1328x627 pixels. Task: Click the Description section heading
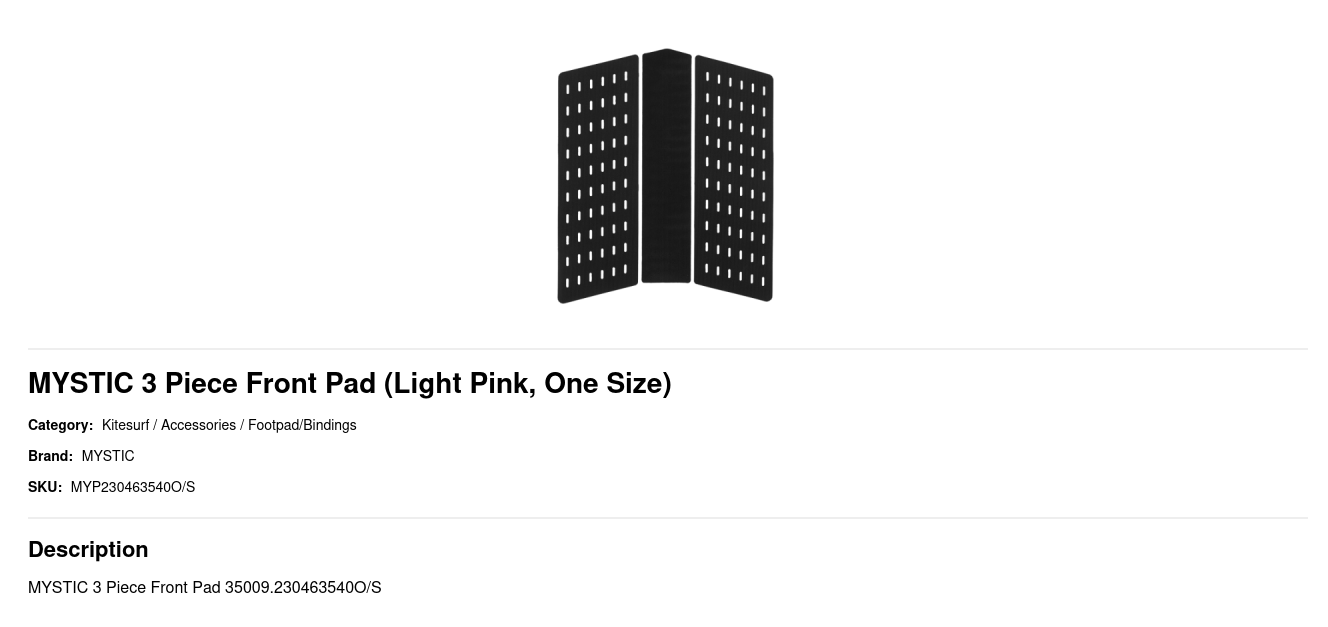[x=88, y=549]
